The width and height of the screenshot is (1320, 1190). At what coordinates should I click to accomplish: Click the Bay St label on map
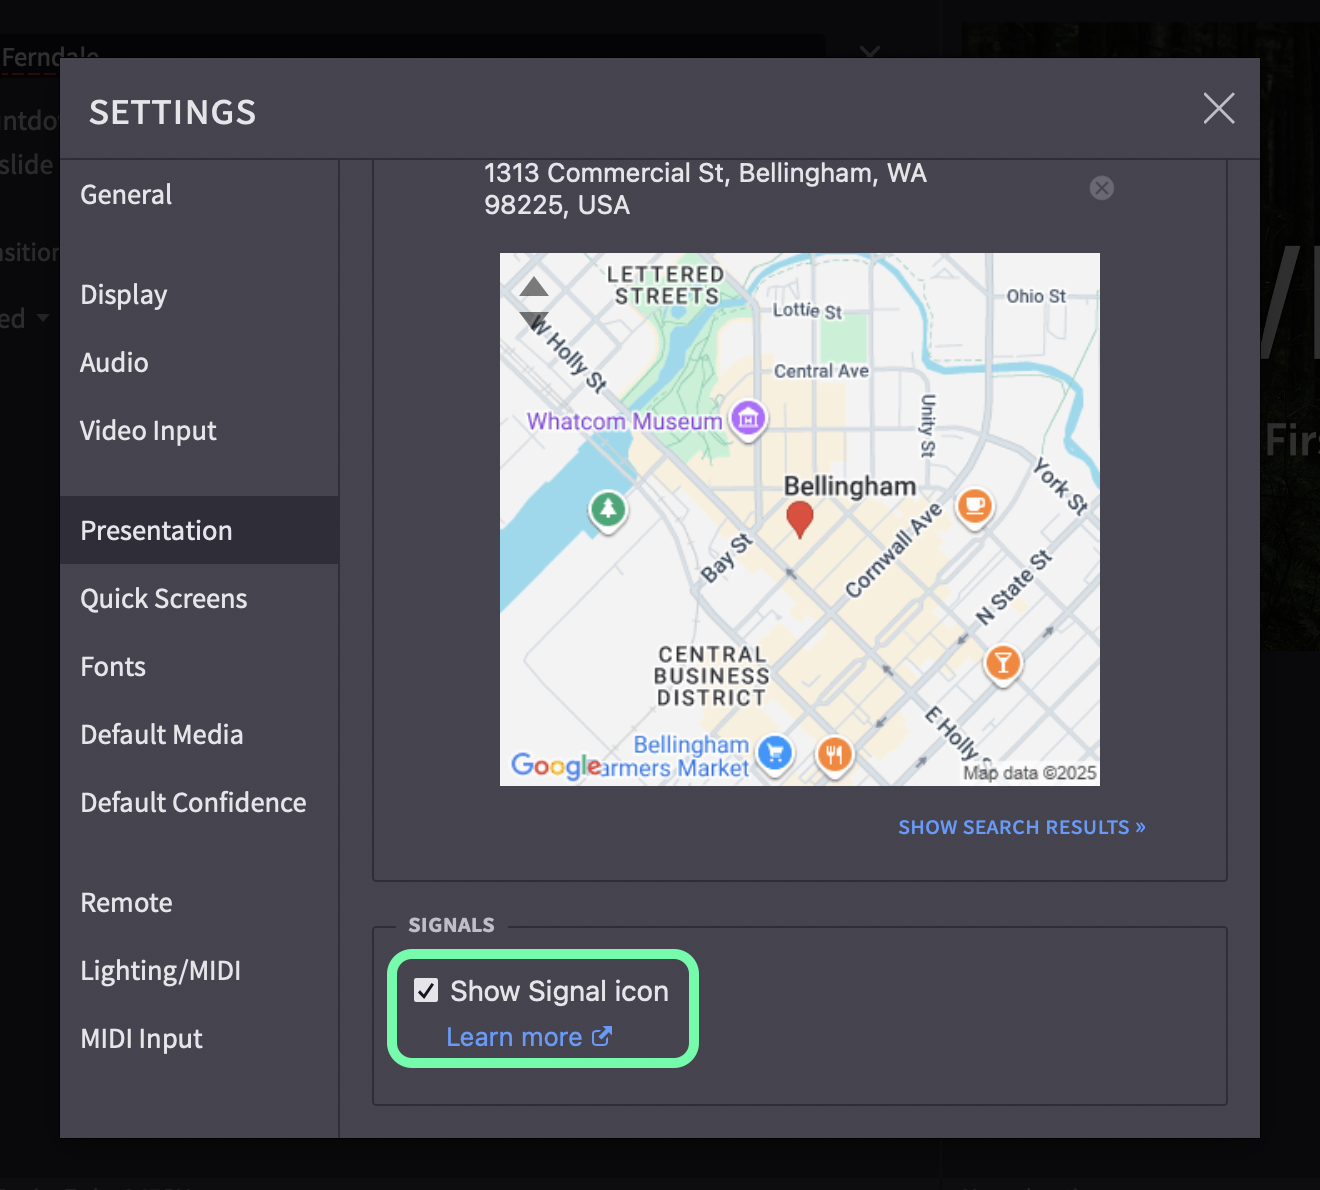pyautogui.click(x=726, y=558)
